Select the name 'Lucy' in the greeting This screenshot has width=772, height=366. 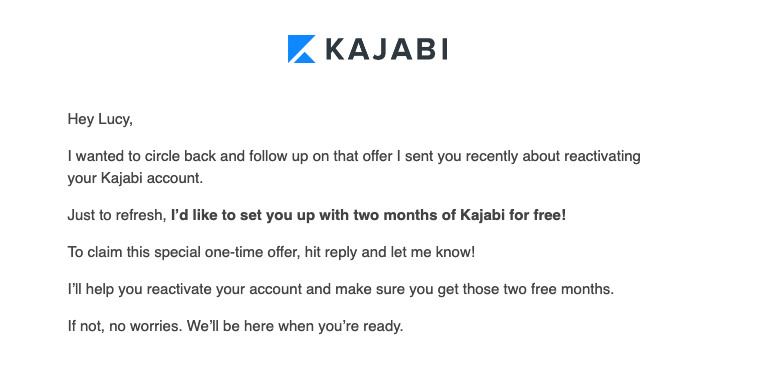114,120
